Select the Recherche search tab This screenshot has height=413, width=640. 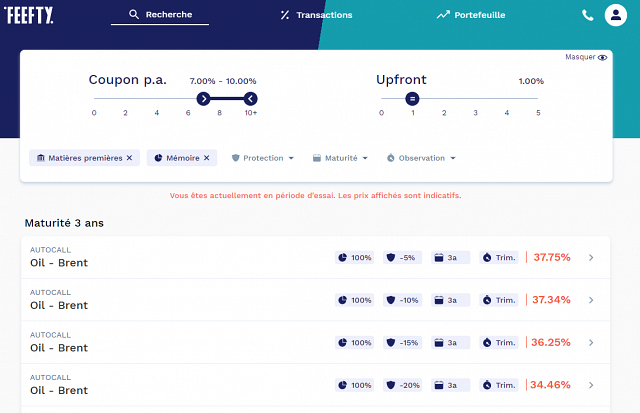[166, 15]
